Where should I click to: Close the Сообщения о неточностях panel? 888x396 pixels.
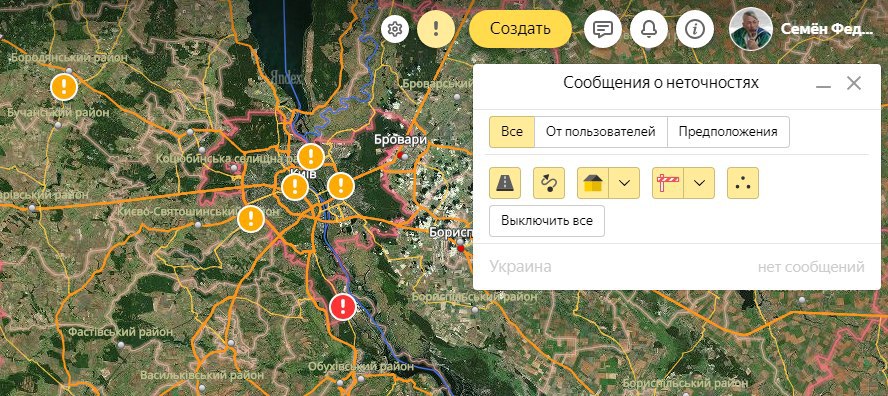pos(853,83)
